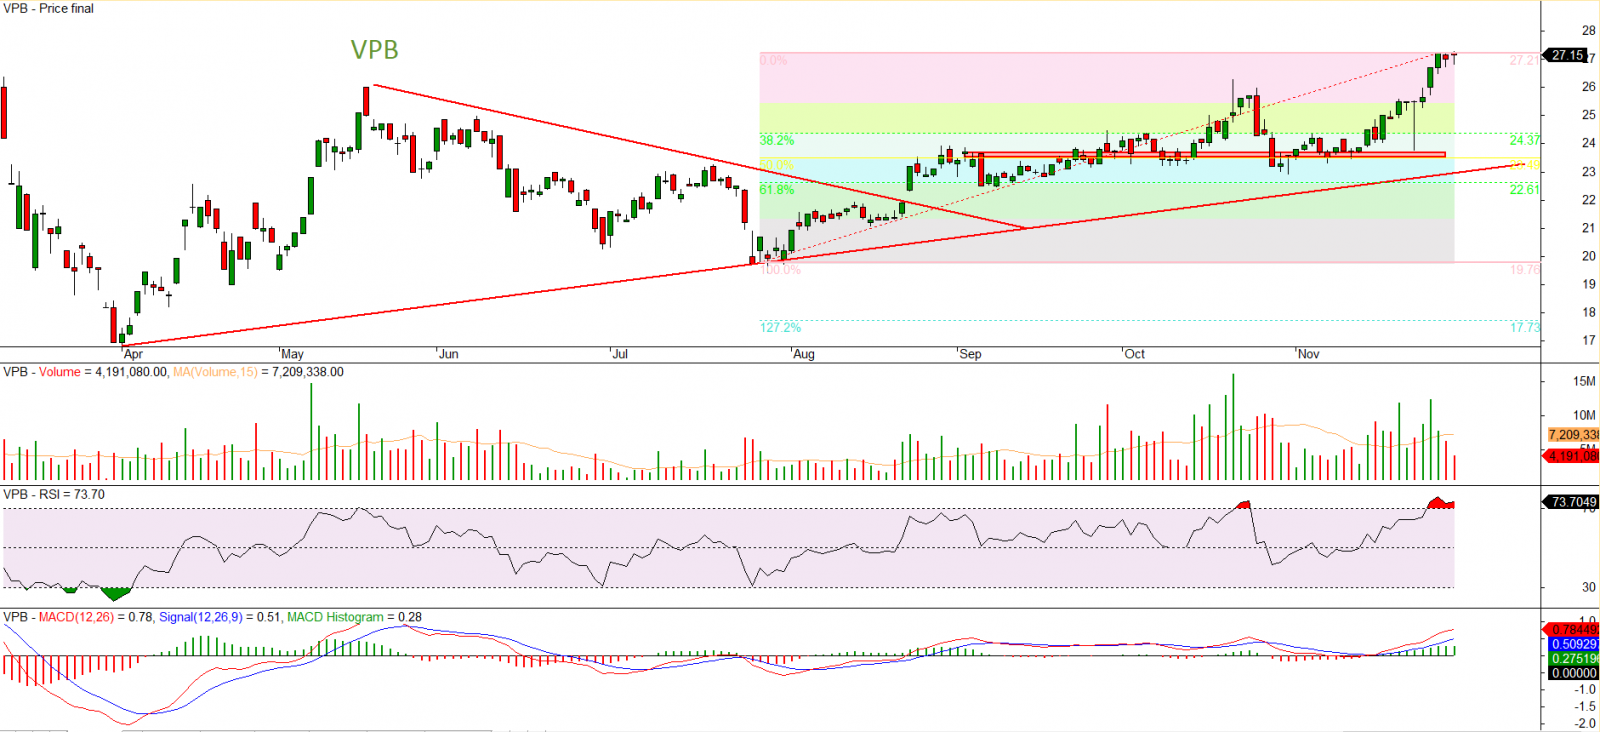Click the 'Jul' date axis label
1600x732 pixels.
pos(620,354)
